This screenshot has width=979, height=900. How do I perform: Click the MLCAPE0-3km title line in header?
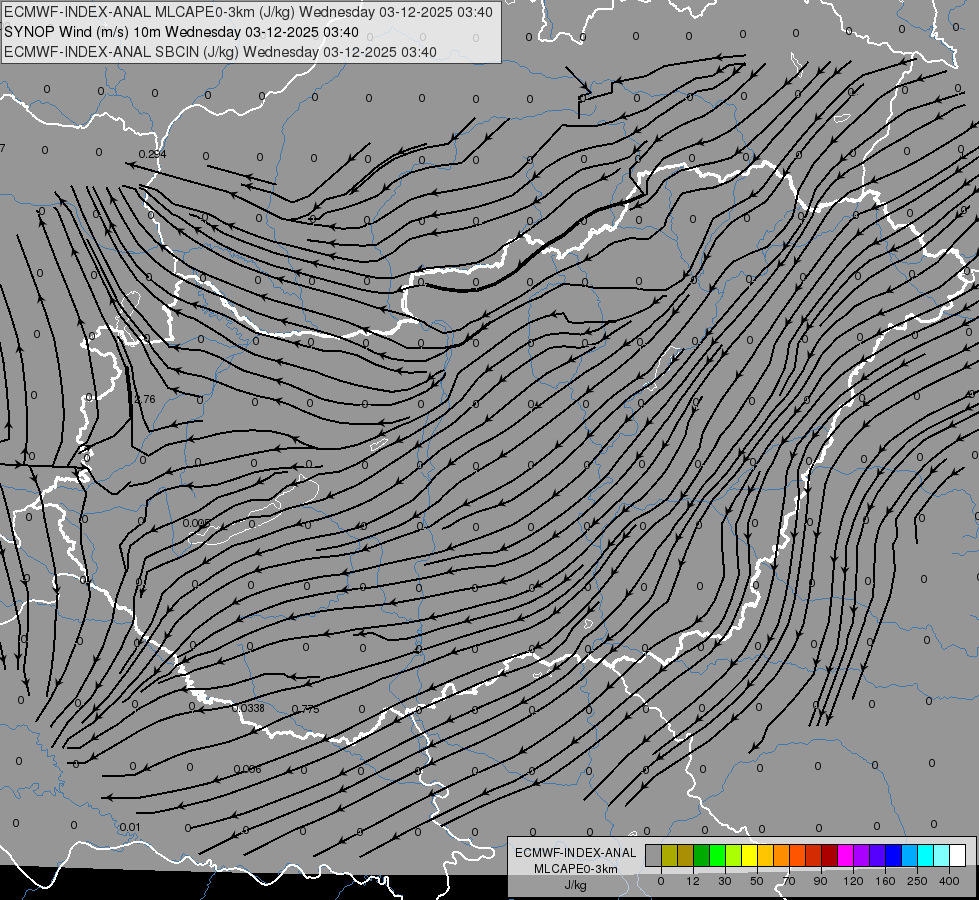click(248, 12)
